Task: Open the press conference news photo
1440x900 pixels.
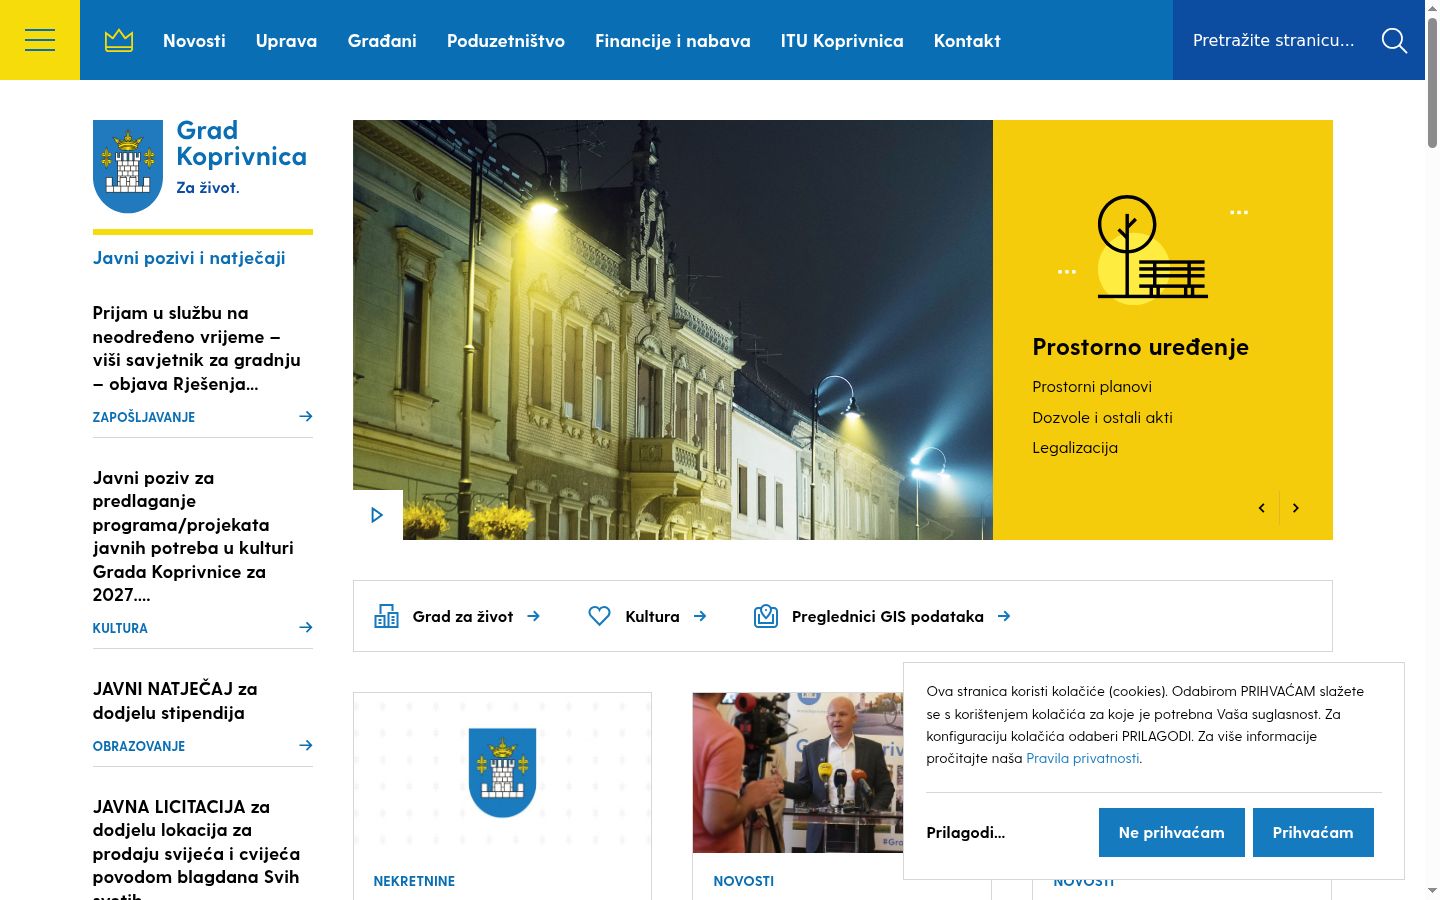Action: [798, 773]
